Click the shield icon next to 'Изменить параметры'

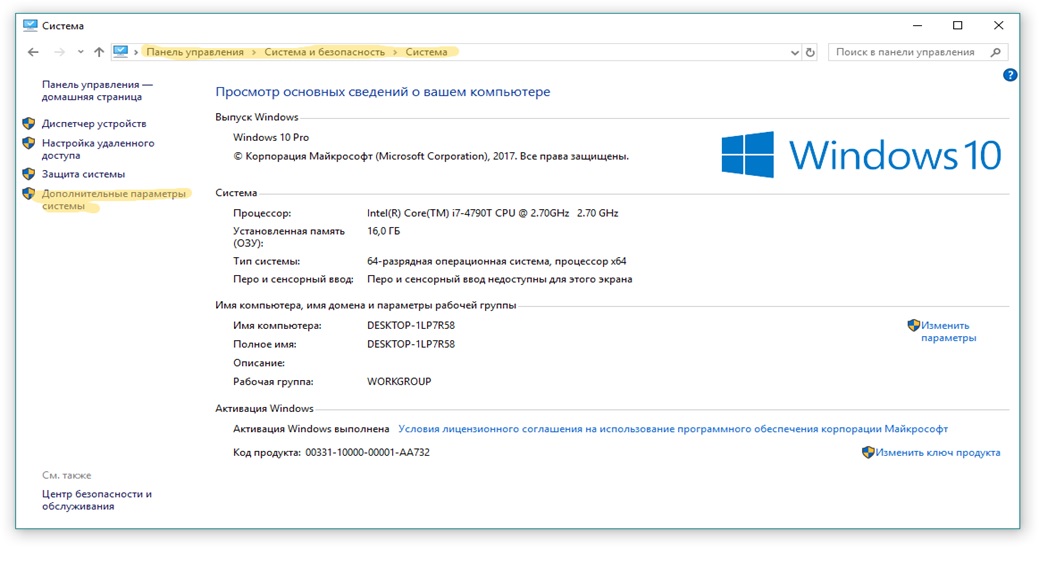pyautogui.click(x=914, y=325)
